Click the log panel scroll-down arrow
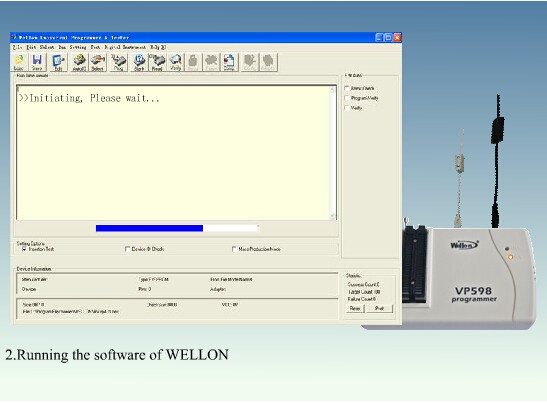Image resolution: width=547 pixels, height=403 pixels. pos(332,216)
